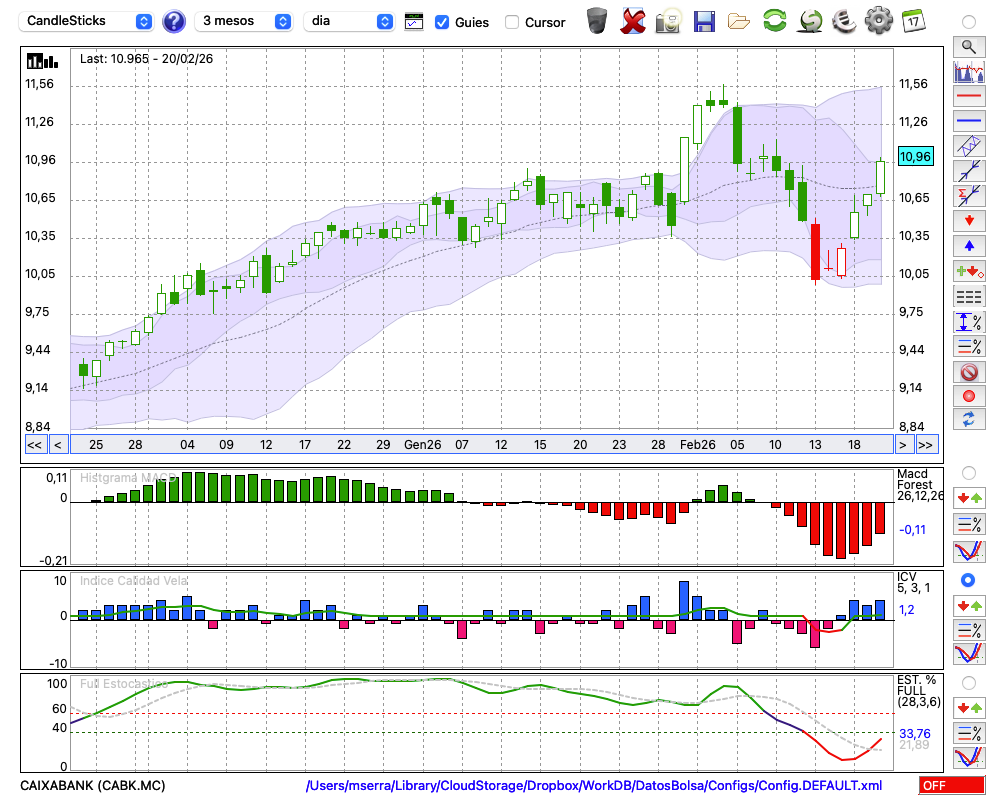
Task: Open settings with the gear icon
Action: click(x=878, y=20)
